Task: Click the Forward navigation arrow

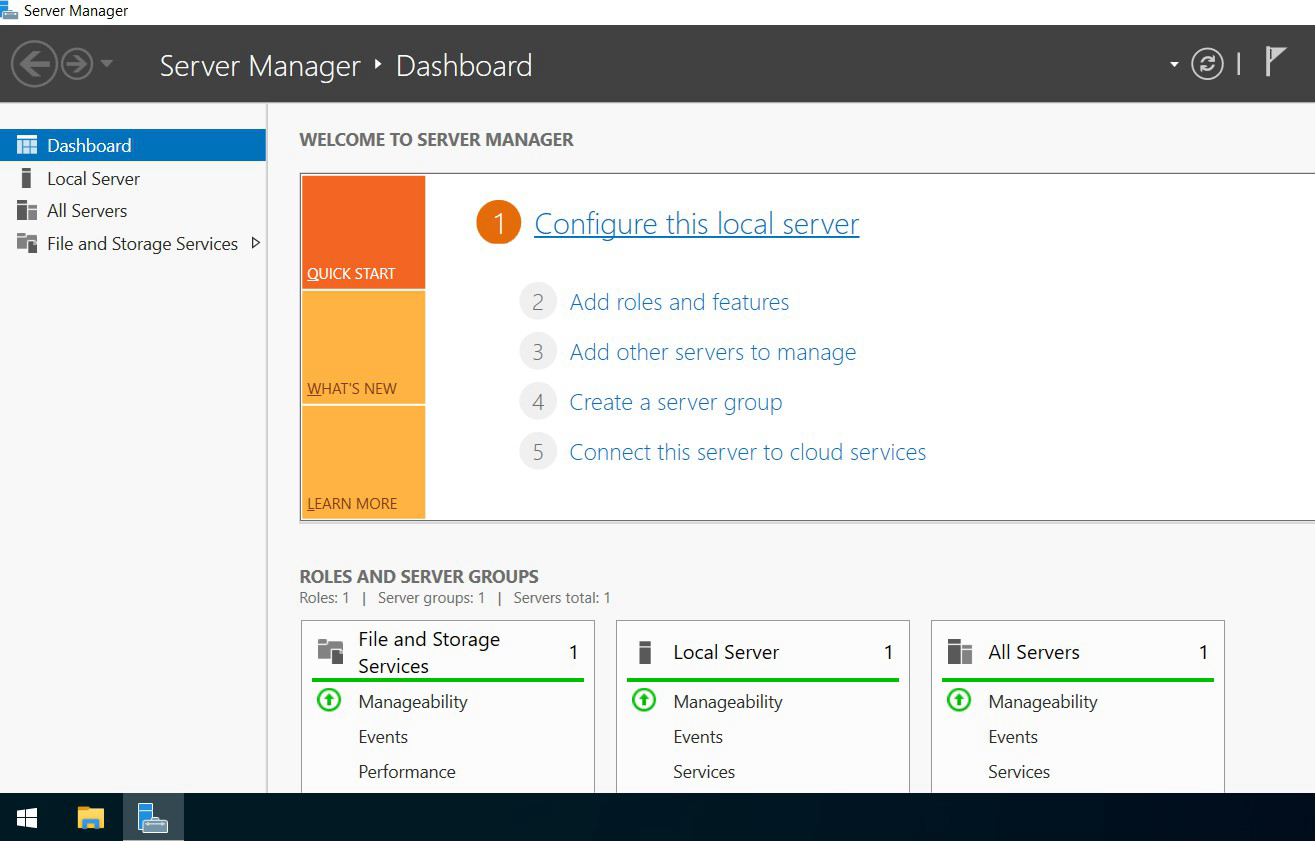Action: [x=77, y=65]
